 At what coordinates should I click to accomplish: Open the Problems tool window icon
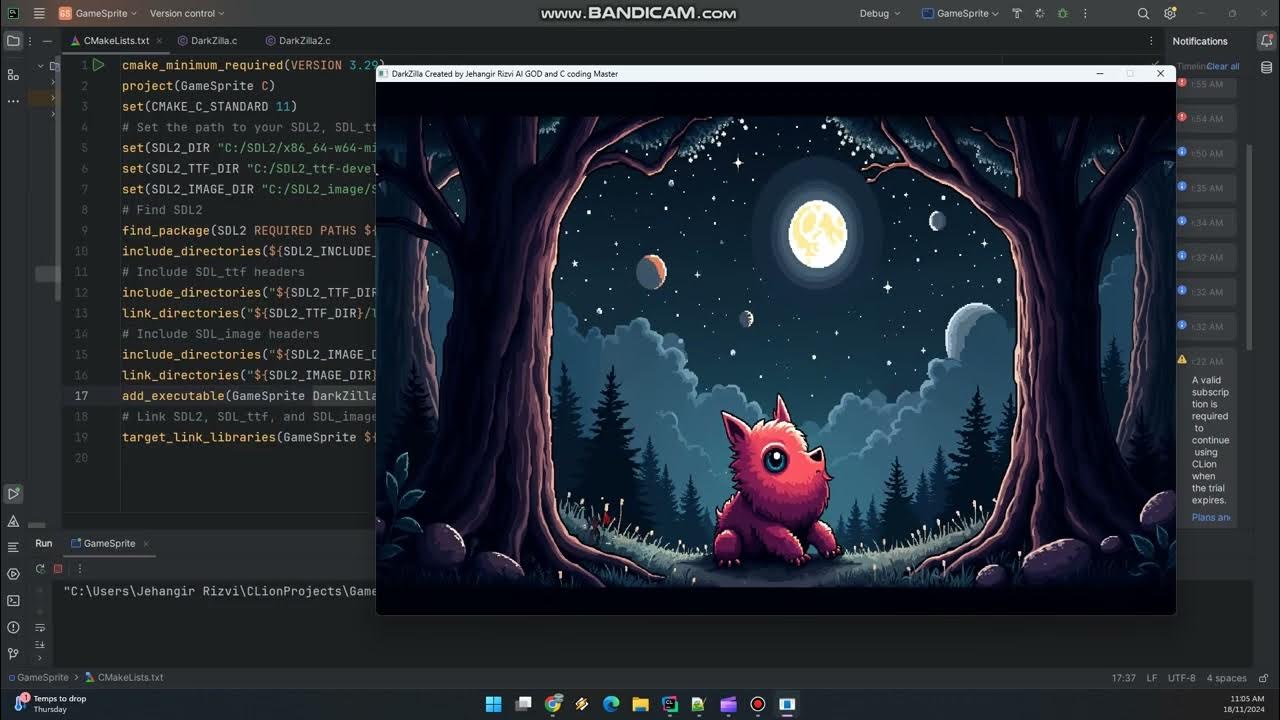click(13, 628)
